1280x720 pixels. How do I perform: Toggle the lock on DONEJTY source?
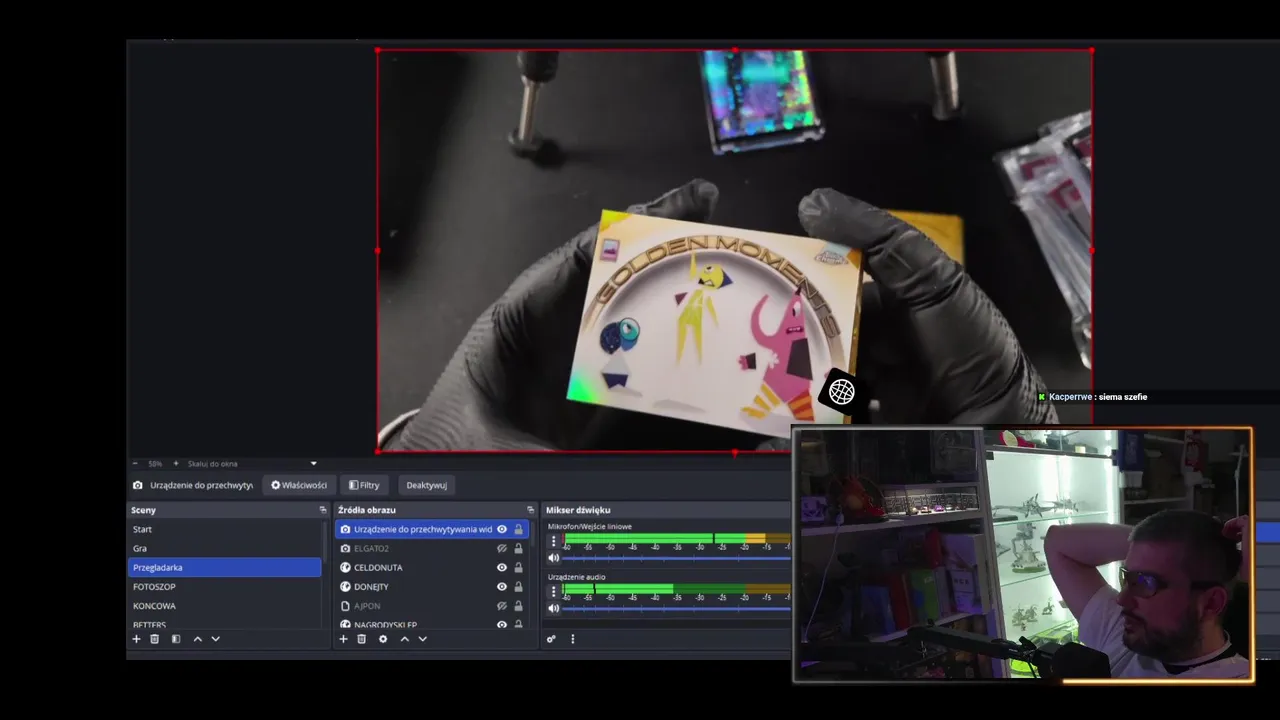tap(518, 587)
